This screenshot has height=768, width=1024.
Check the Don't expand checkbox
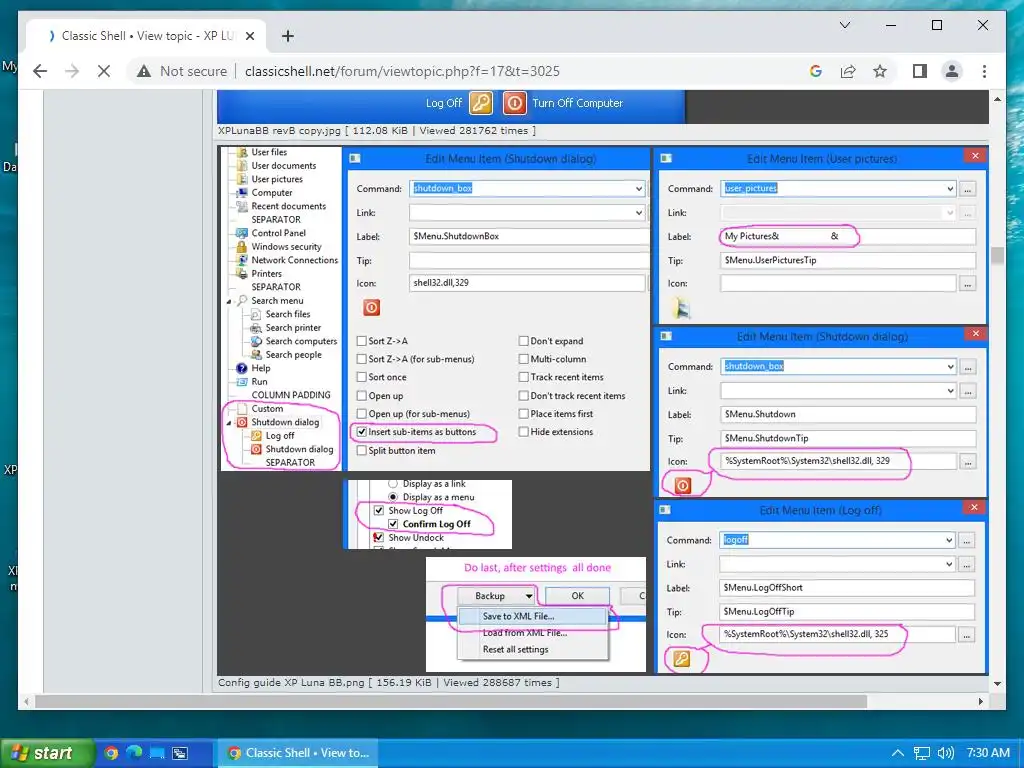pos(523,341)
